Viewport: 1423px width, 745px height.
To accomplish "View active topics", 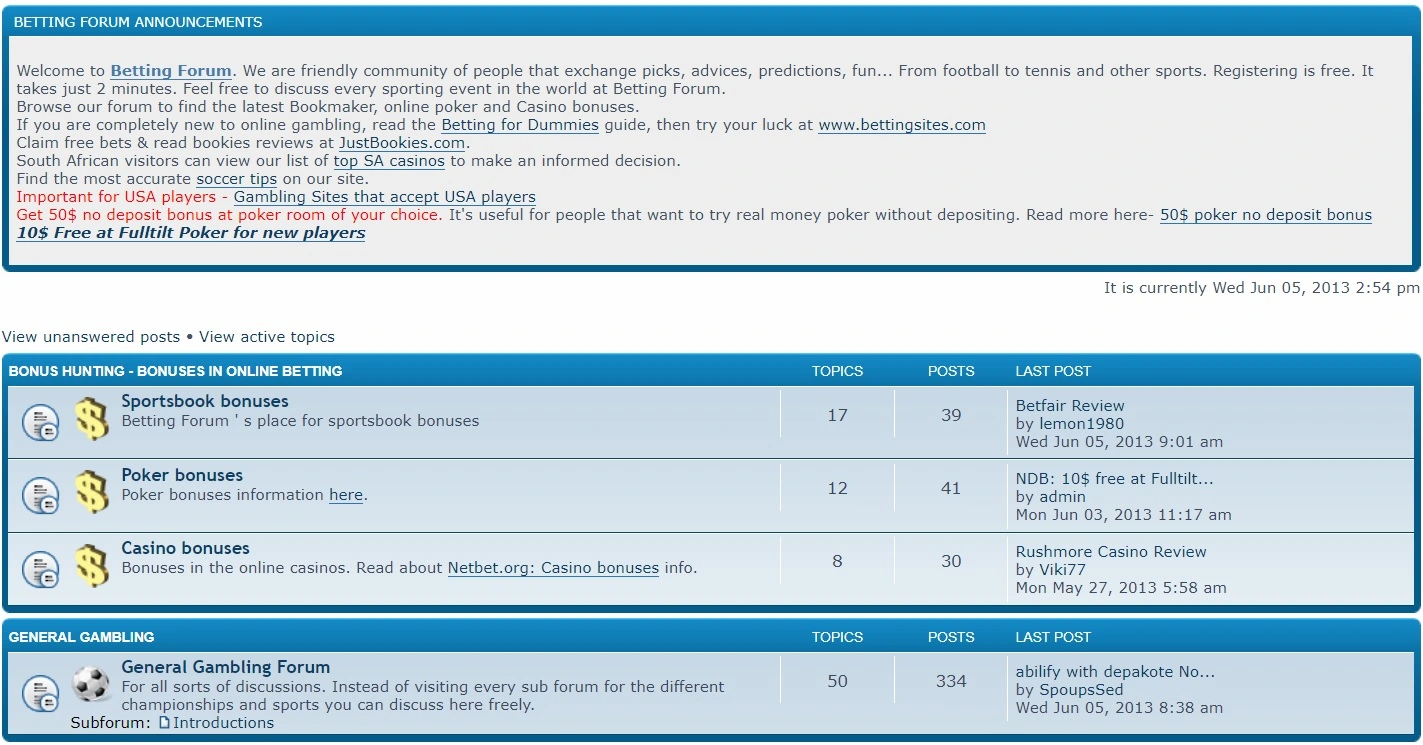I will point(267,337).
